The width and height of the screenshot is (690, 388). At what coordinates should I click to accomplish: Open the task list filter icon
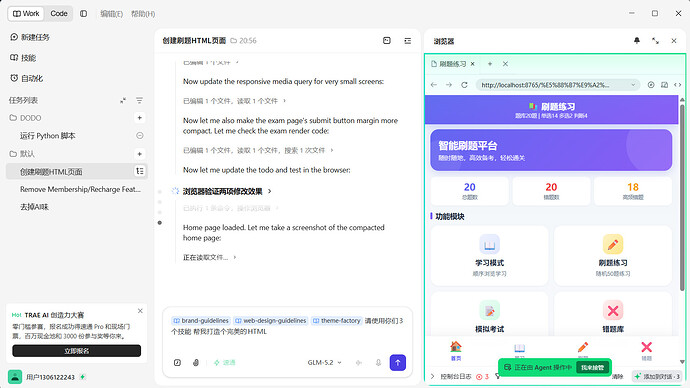coord(139,100)
